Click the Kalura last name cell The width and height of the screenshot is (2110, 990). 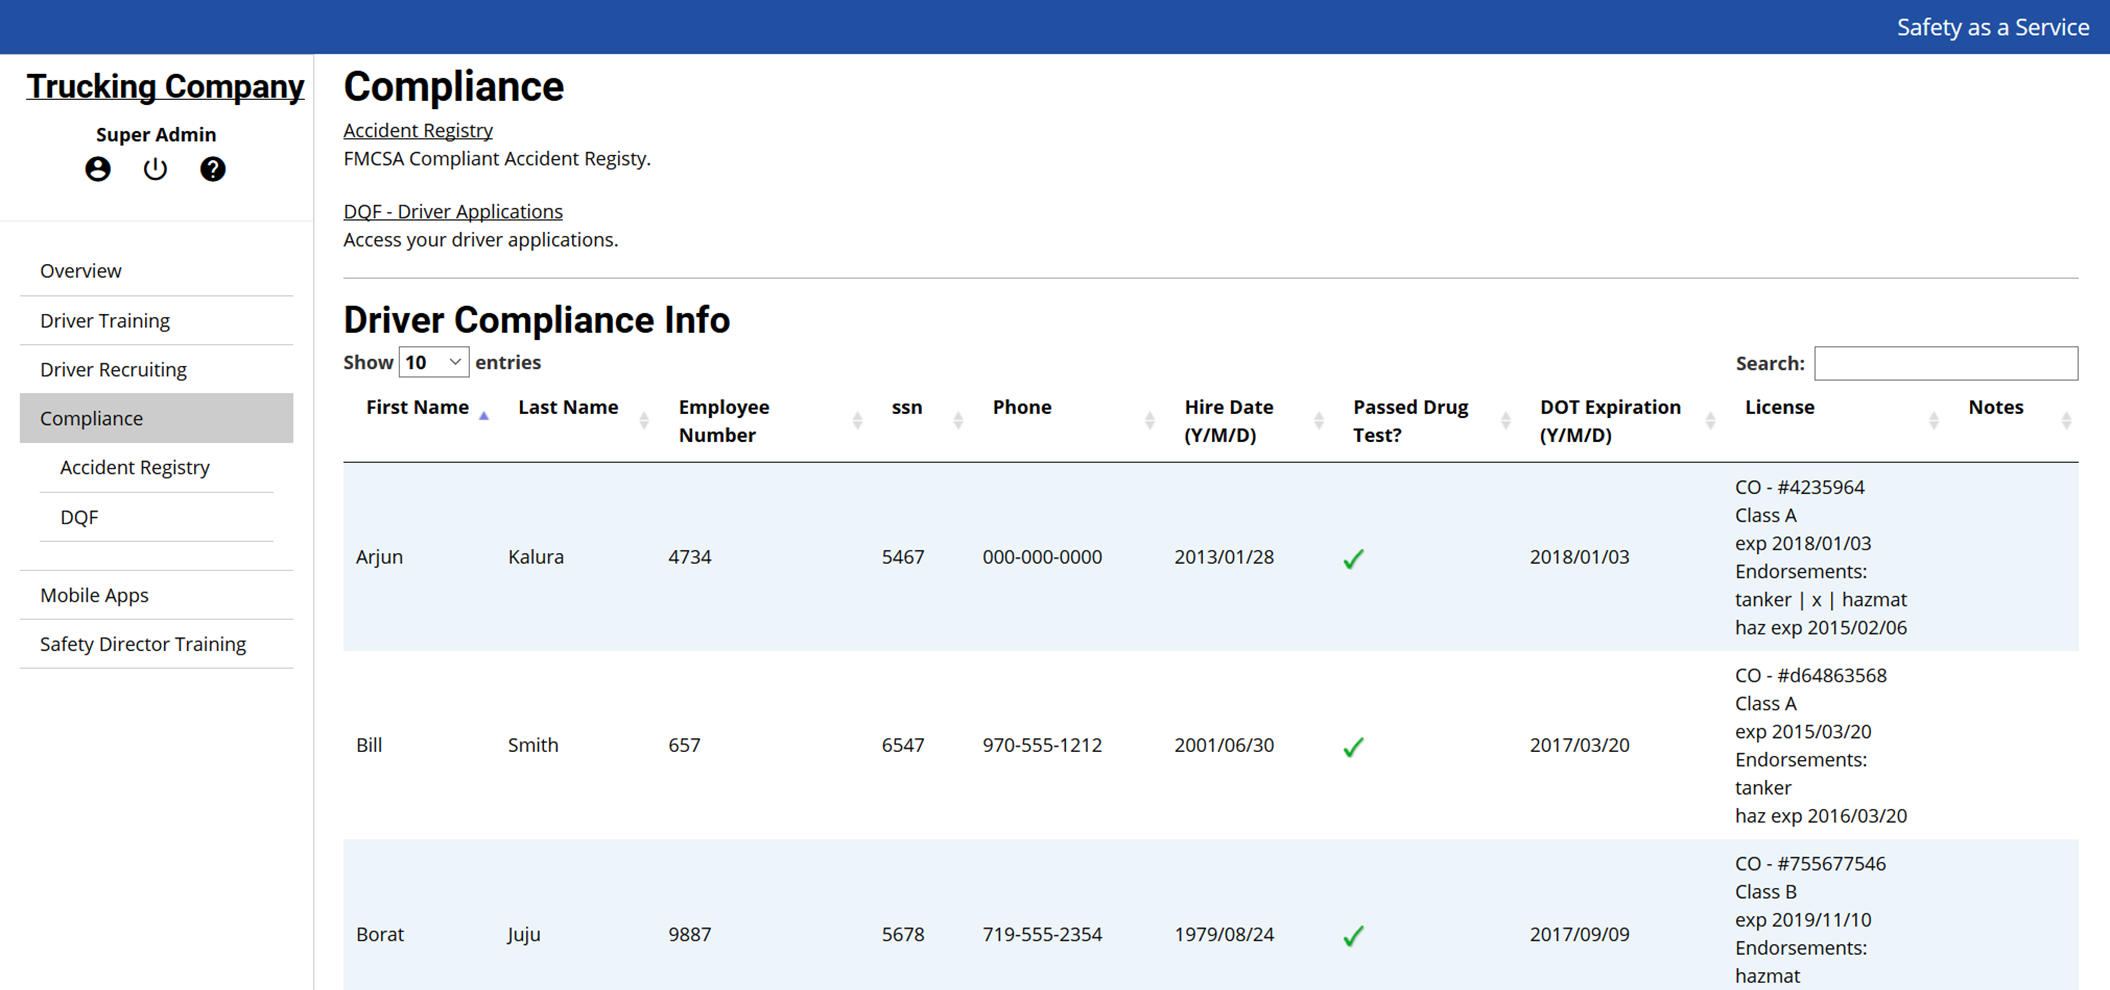(x=536, y=557)
